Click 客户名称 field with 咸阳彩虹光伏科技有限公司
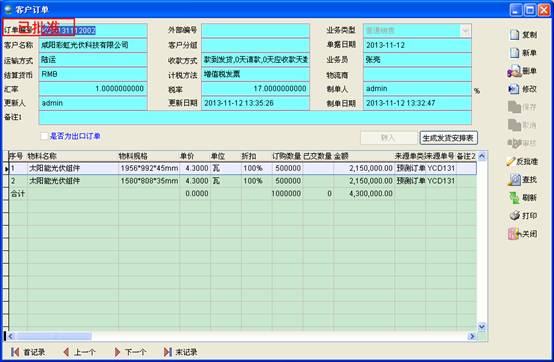 (x=93, y=45)
